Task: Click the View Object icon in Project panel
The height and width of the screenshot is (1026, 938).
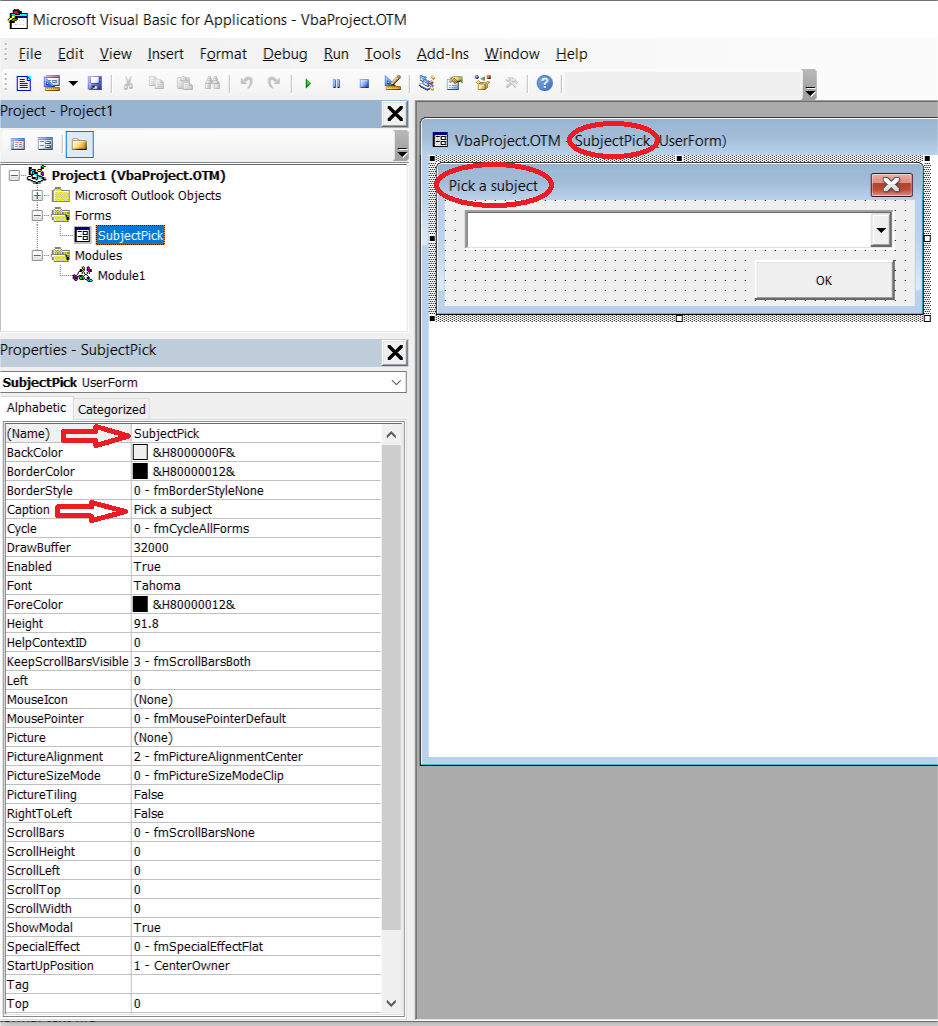Action: (x=45, y=144)
